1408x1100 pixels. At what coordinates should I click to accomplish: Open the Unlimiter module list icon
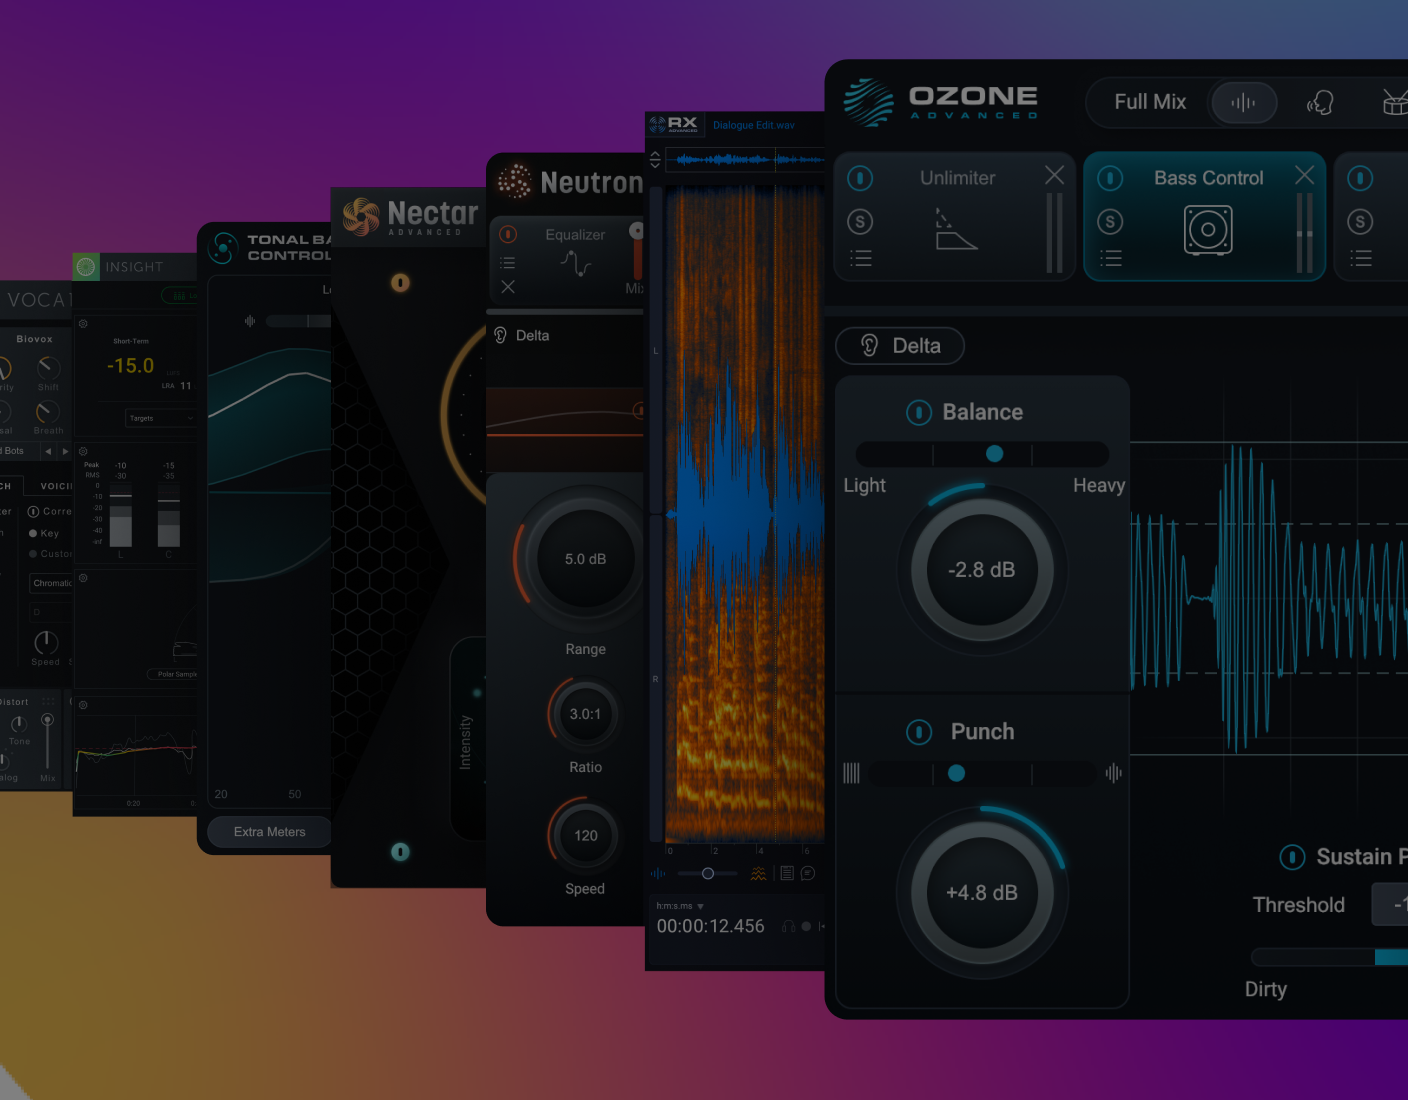[x=860, y=259]
